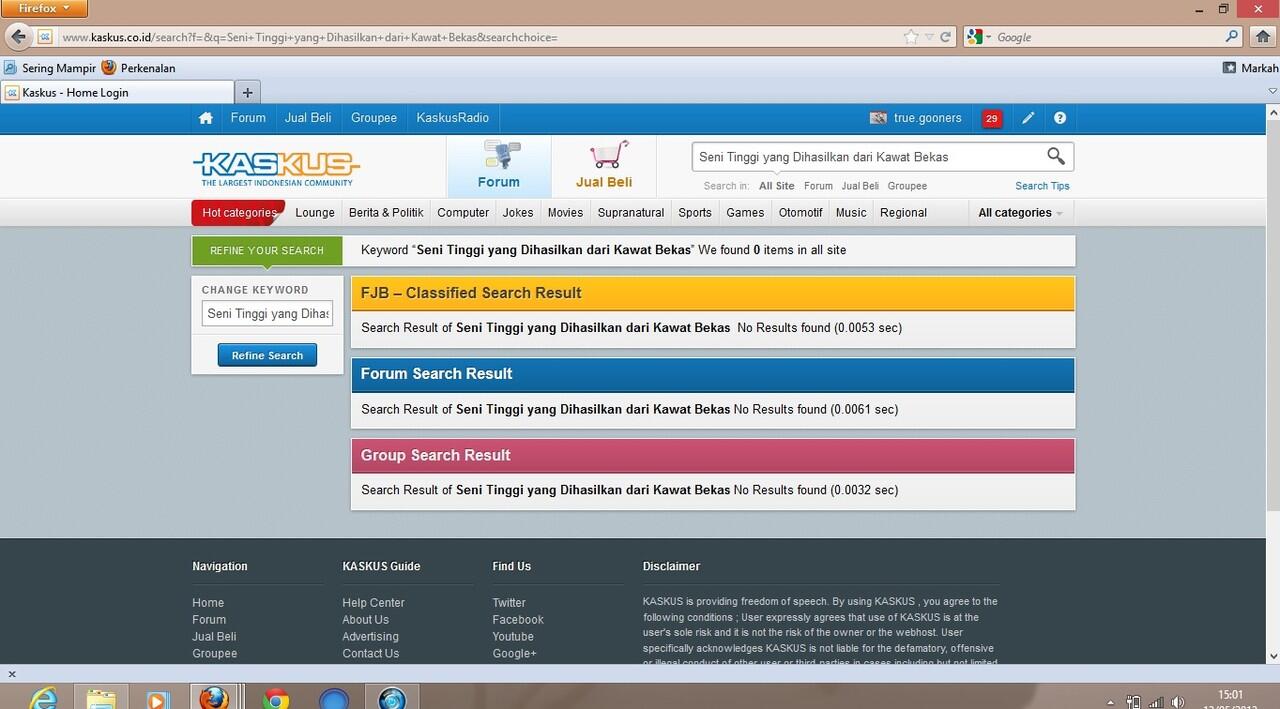Select the Kaskus - Home Login tab

[117, 92]
